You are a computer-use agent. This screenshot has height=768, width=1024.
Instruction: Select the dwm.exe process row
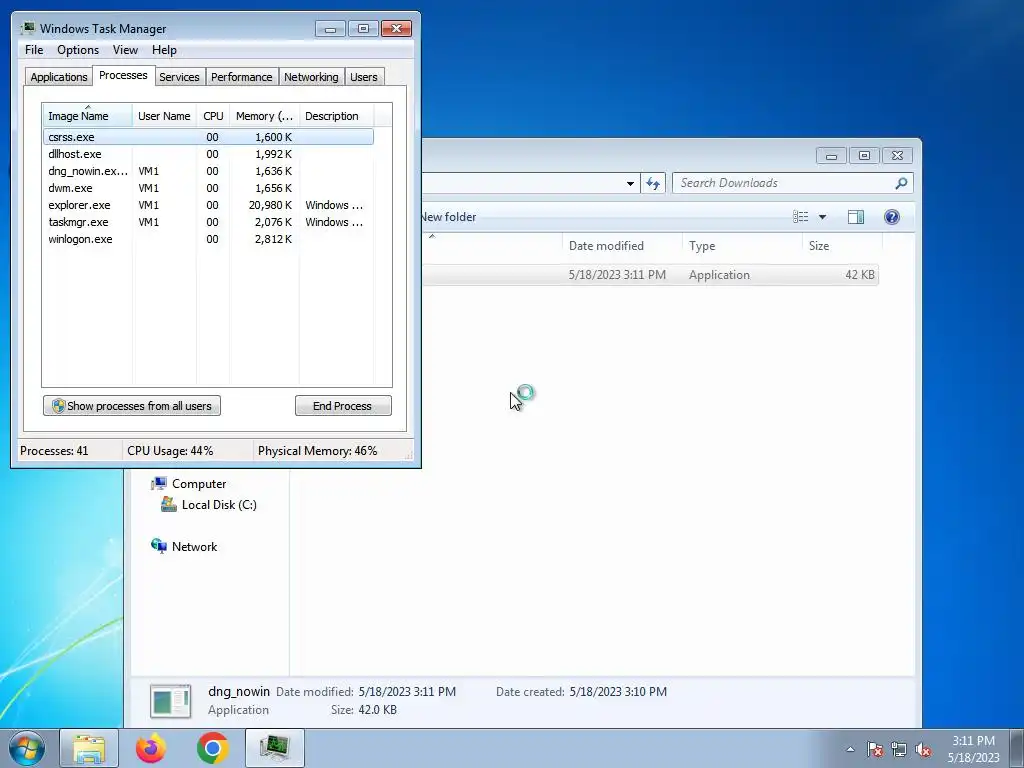click(208, 188)
